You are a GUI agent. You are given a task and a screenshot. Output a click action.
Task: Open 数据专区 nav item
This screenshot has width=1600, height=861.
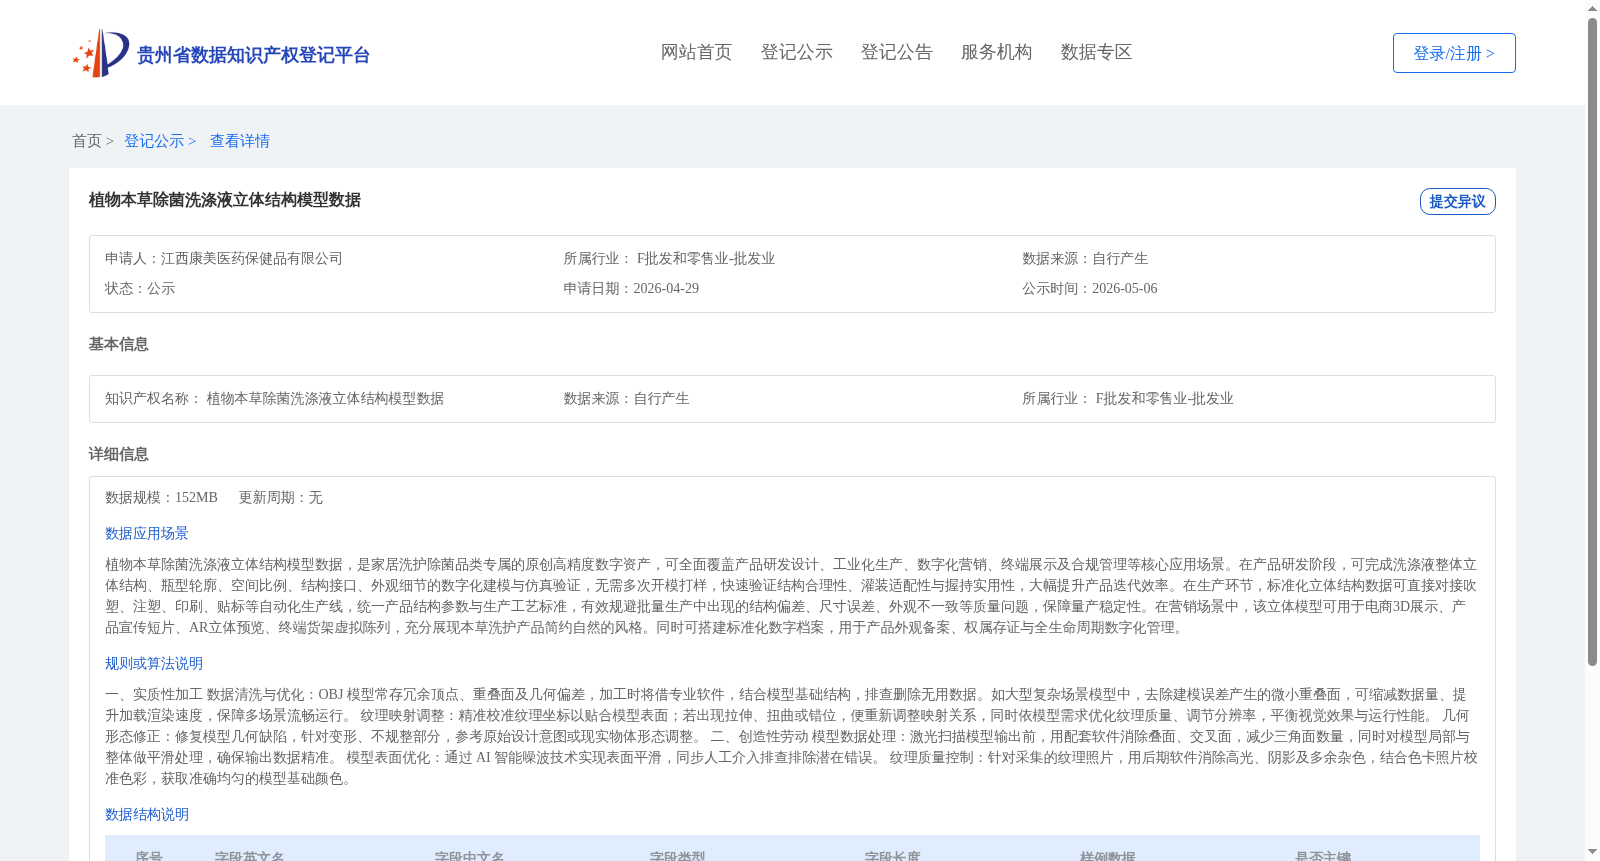coord(1096,52)
